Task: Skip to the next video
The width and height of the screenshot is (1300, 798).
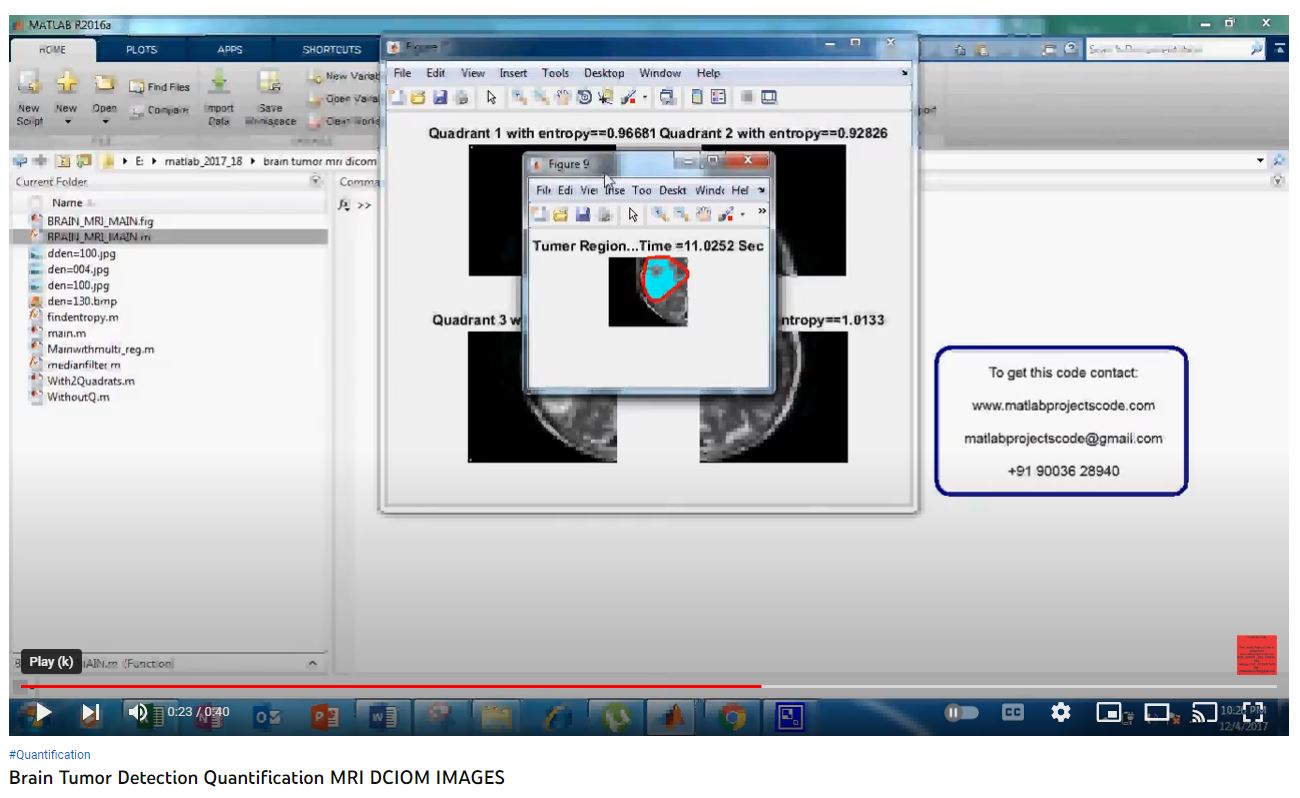Action: (90, 712)
